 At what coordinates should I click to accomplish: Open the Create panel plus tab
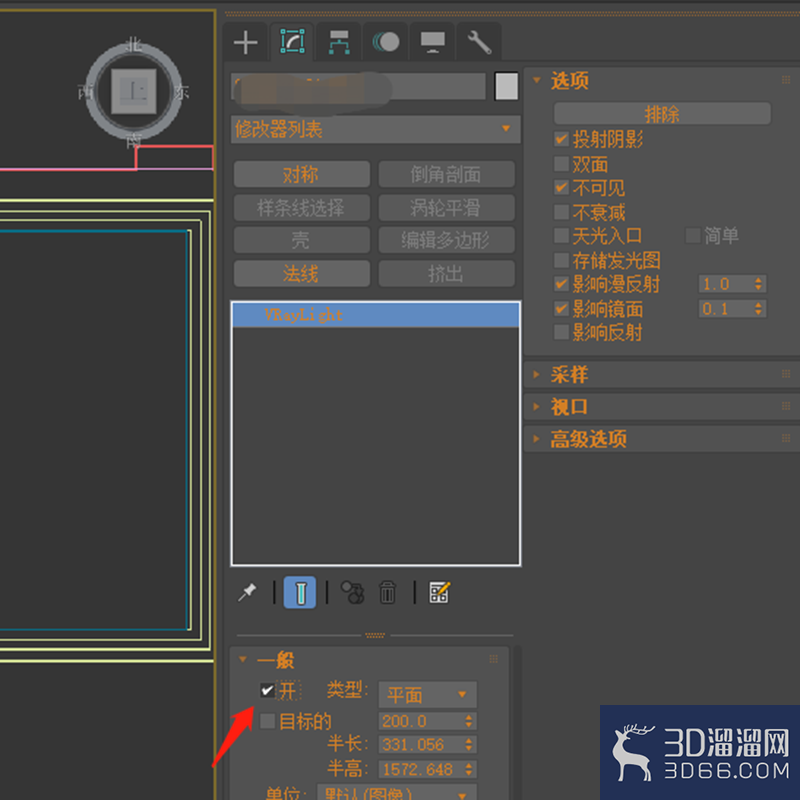(x=245, y=42)
